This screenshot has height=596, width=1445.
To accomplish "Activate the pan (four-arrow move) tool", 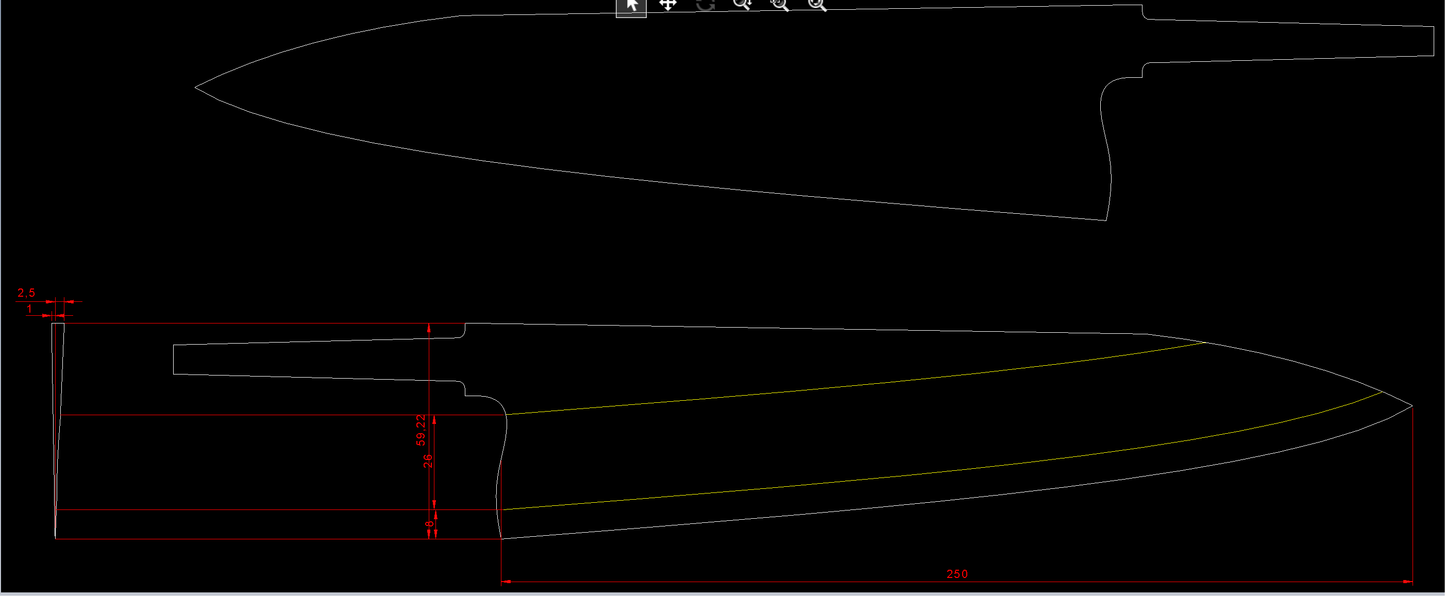I will (668, 5).
